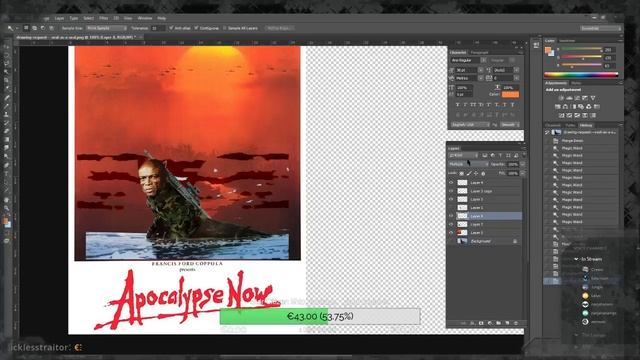Viewport: 640px width, 360px height.
Task: Click the foreground color swatch in Color panel
Action: click(548, 50)
